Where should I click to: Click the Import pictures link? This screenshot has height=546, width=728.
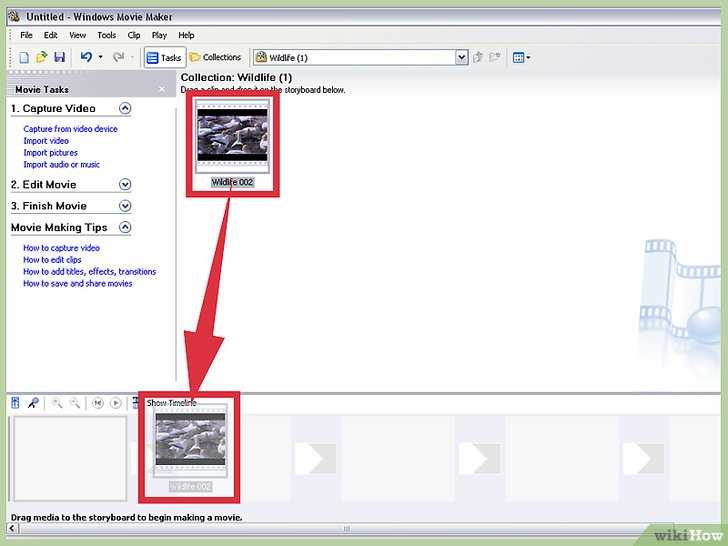[50, 153]
